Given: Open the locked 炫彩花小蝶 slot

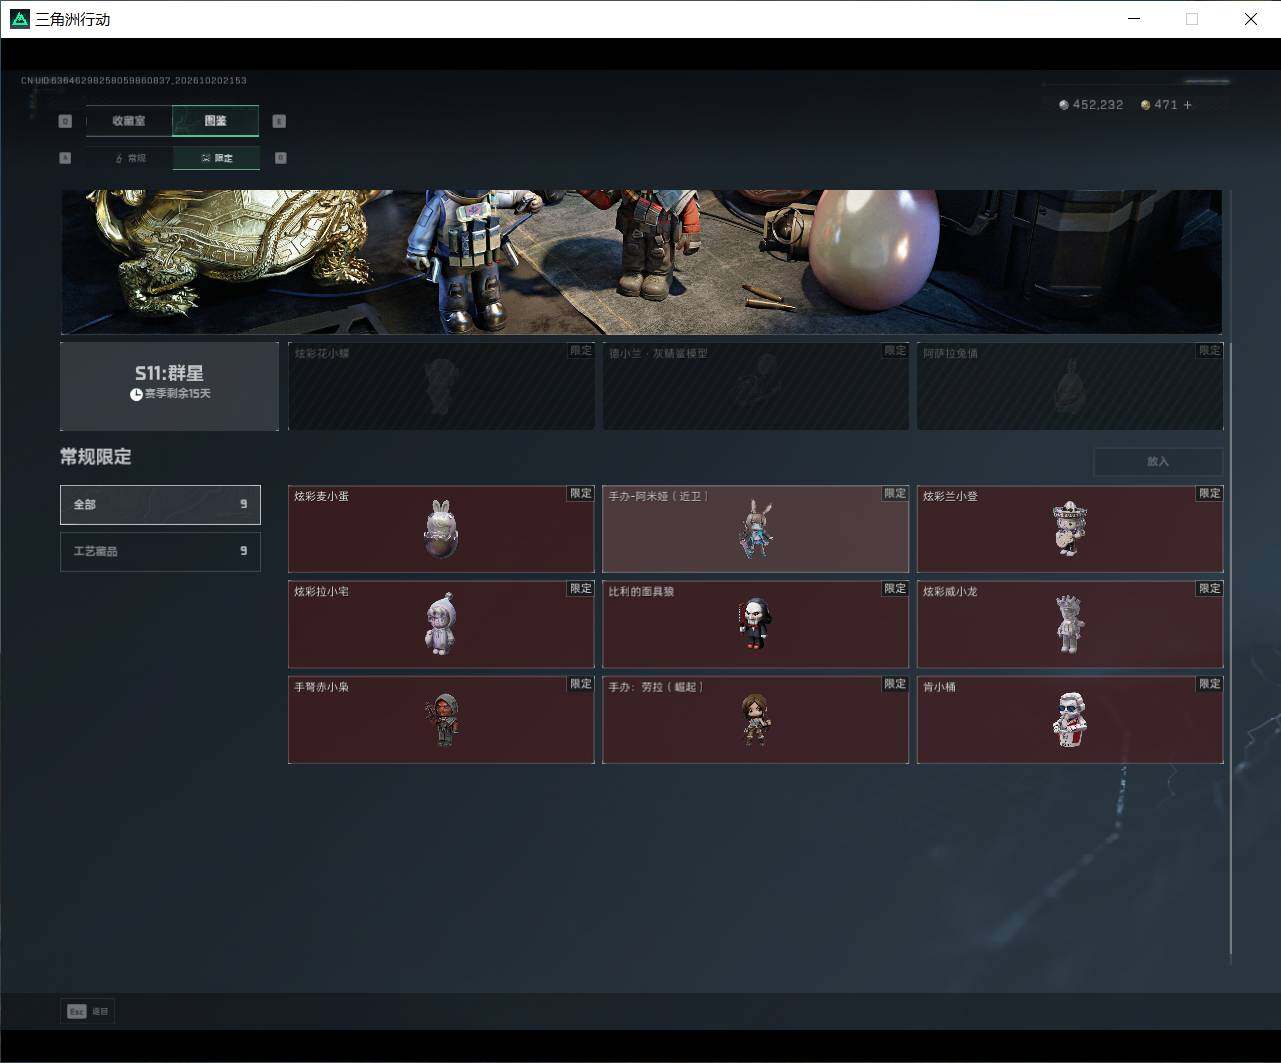Looking at the screenshot, I should click(441, 386).
